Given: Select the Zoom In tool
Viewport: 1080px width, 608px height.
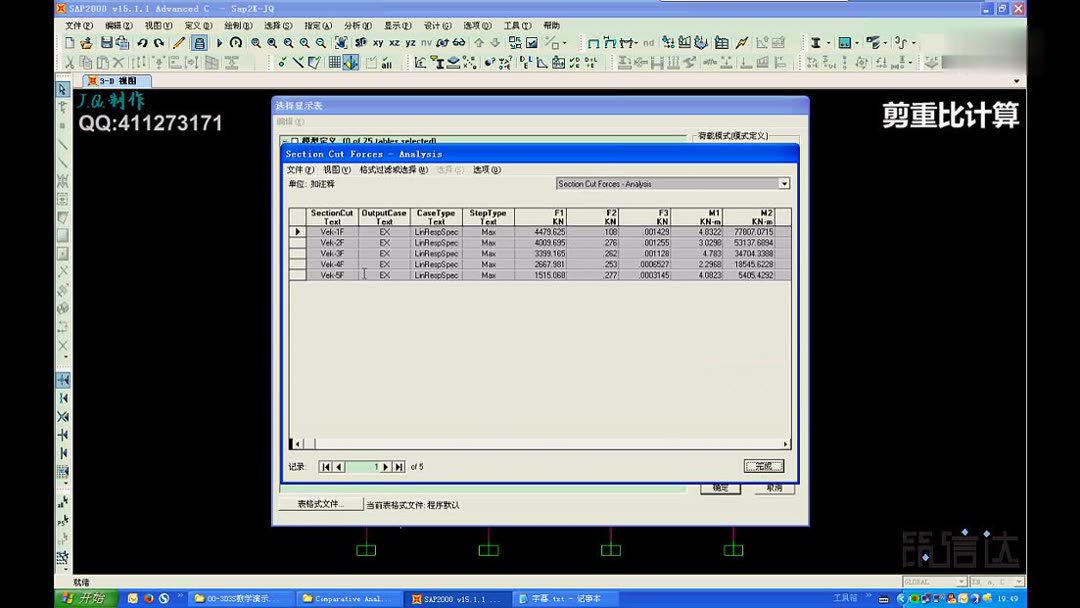Looking at the screenshot, I should [x=304, y=43].
